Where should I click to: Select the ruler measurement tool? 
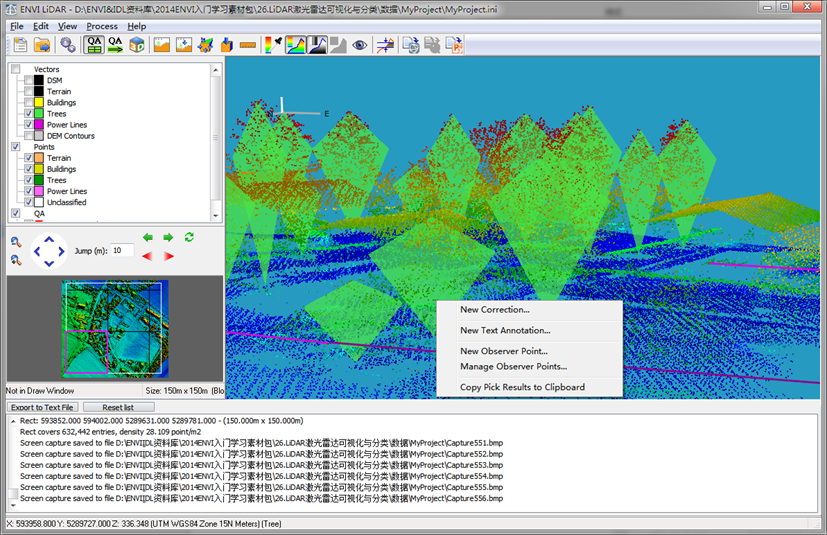click(248, 45)
